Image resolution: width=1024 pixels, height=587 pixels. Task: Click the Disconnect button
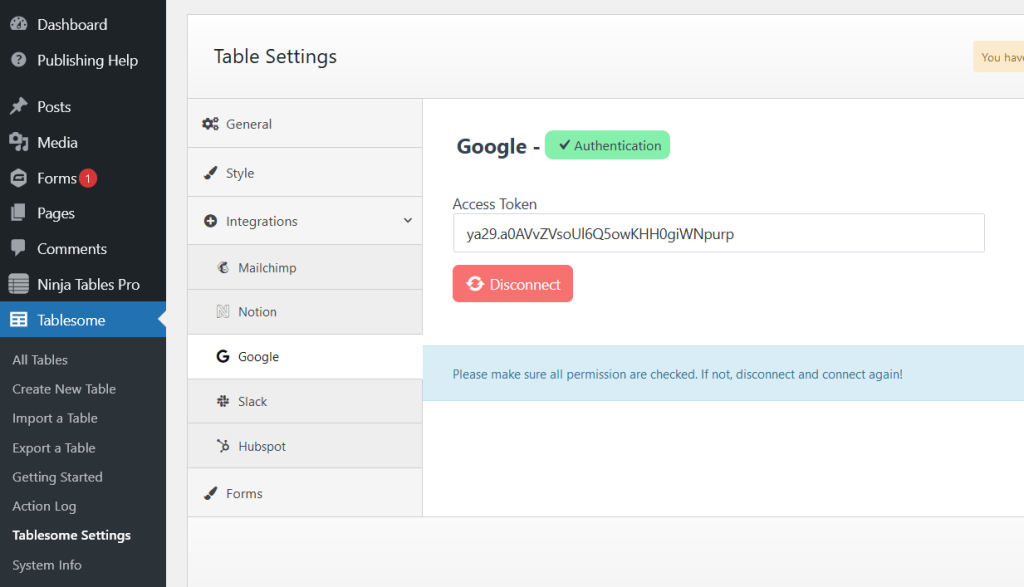click(x=512, y=283)
